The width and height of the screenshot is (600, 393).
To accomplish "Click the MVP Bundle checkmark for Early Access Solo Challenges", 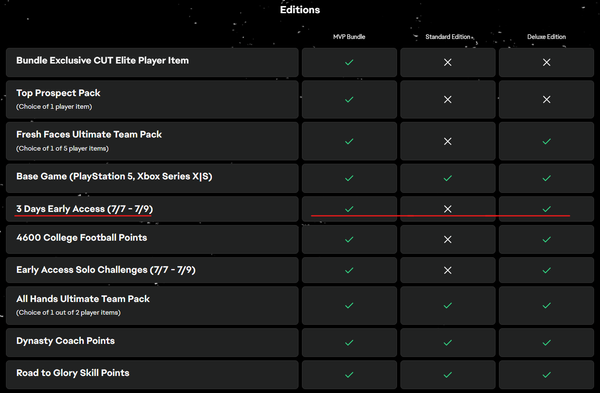I will coord(349,271).
